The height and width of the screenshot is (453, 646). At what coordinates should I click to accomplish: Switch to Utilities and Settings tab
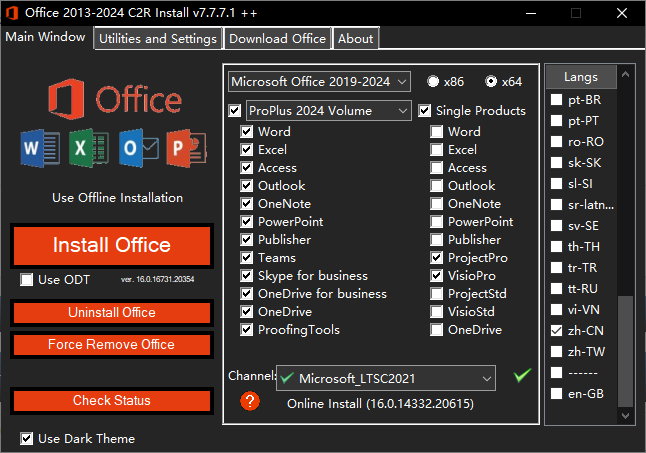tap(158, 39)
